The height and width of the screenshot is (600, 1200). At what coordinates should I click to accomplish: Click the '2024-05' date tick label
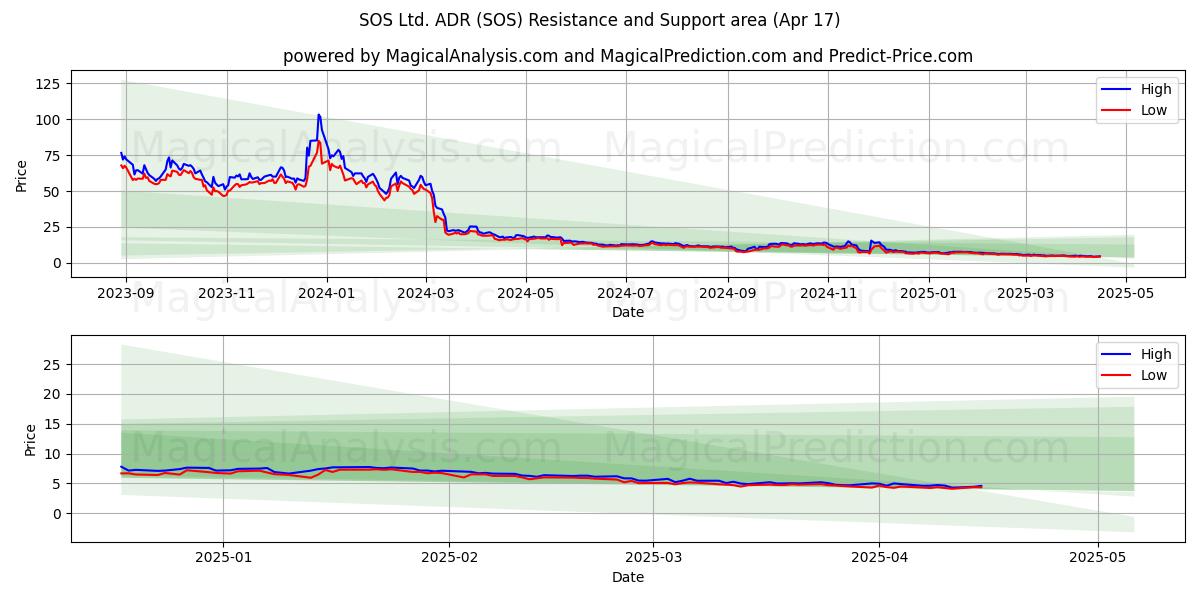[x=525, y=293]
